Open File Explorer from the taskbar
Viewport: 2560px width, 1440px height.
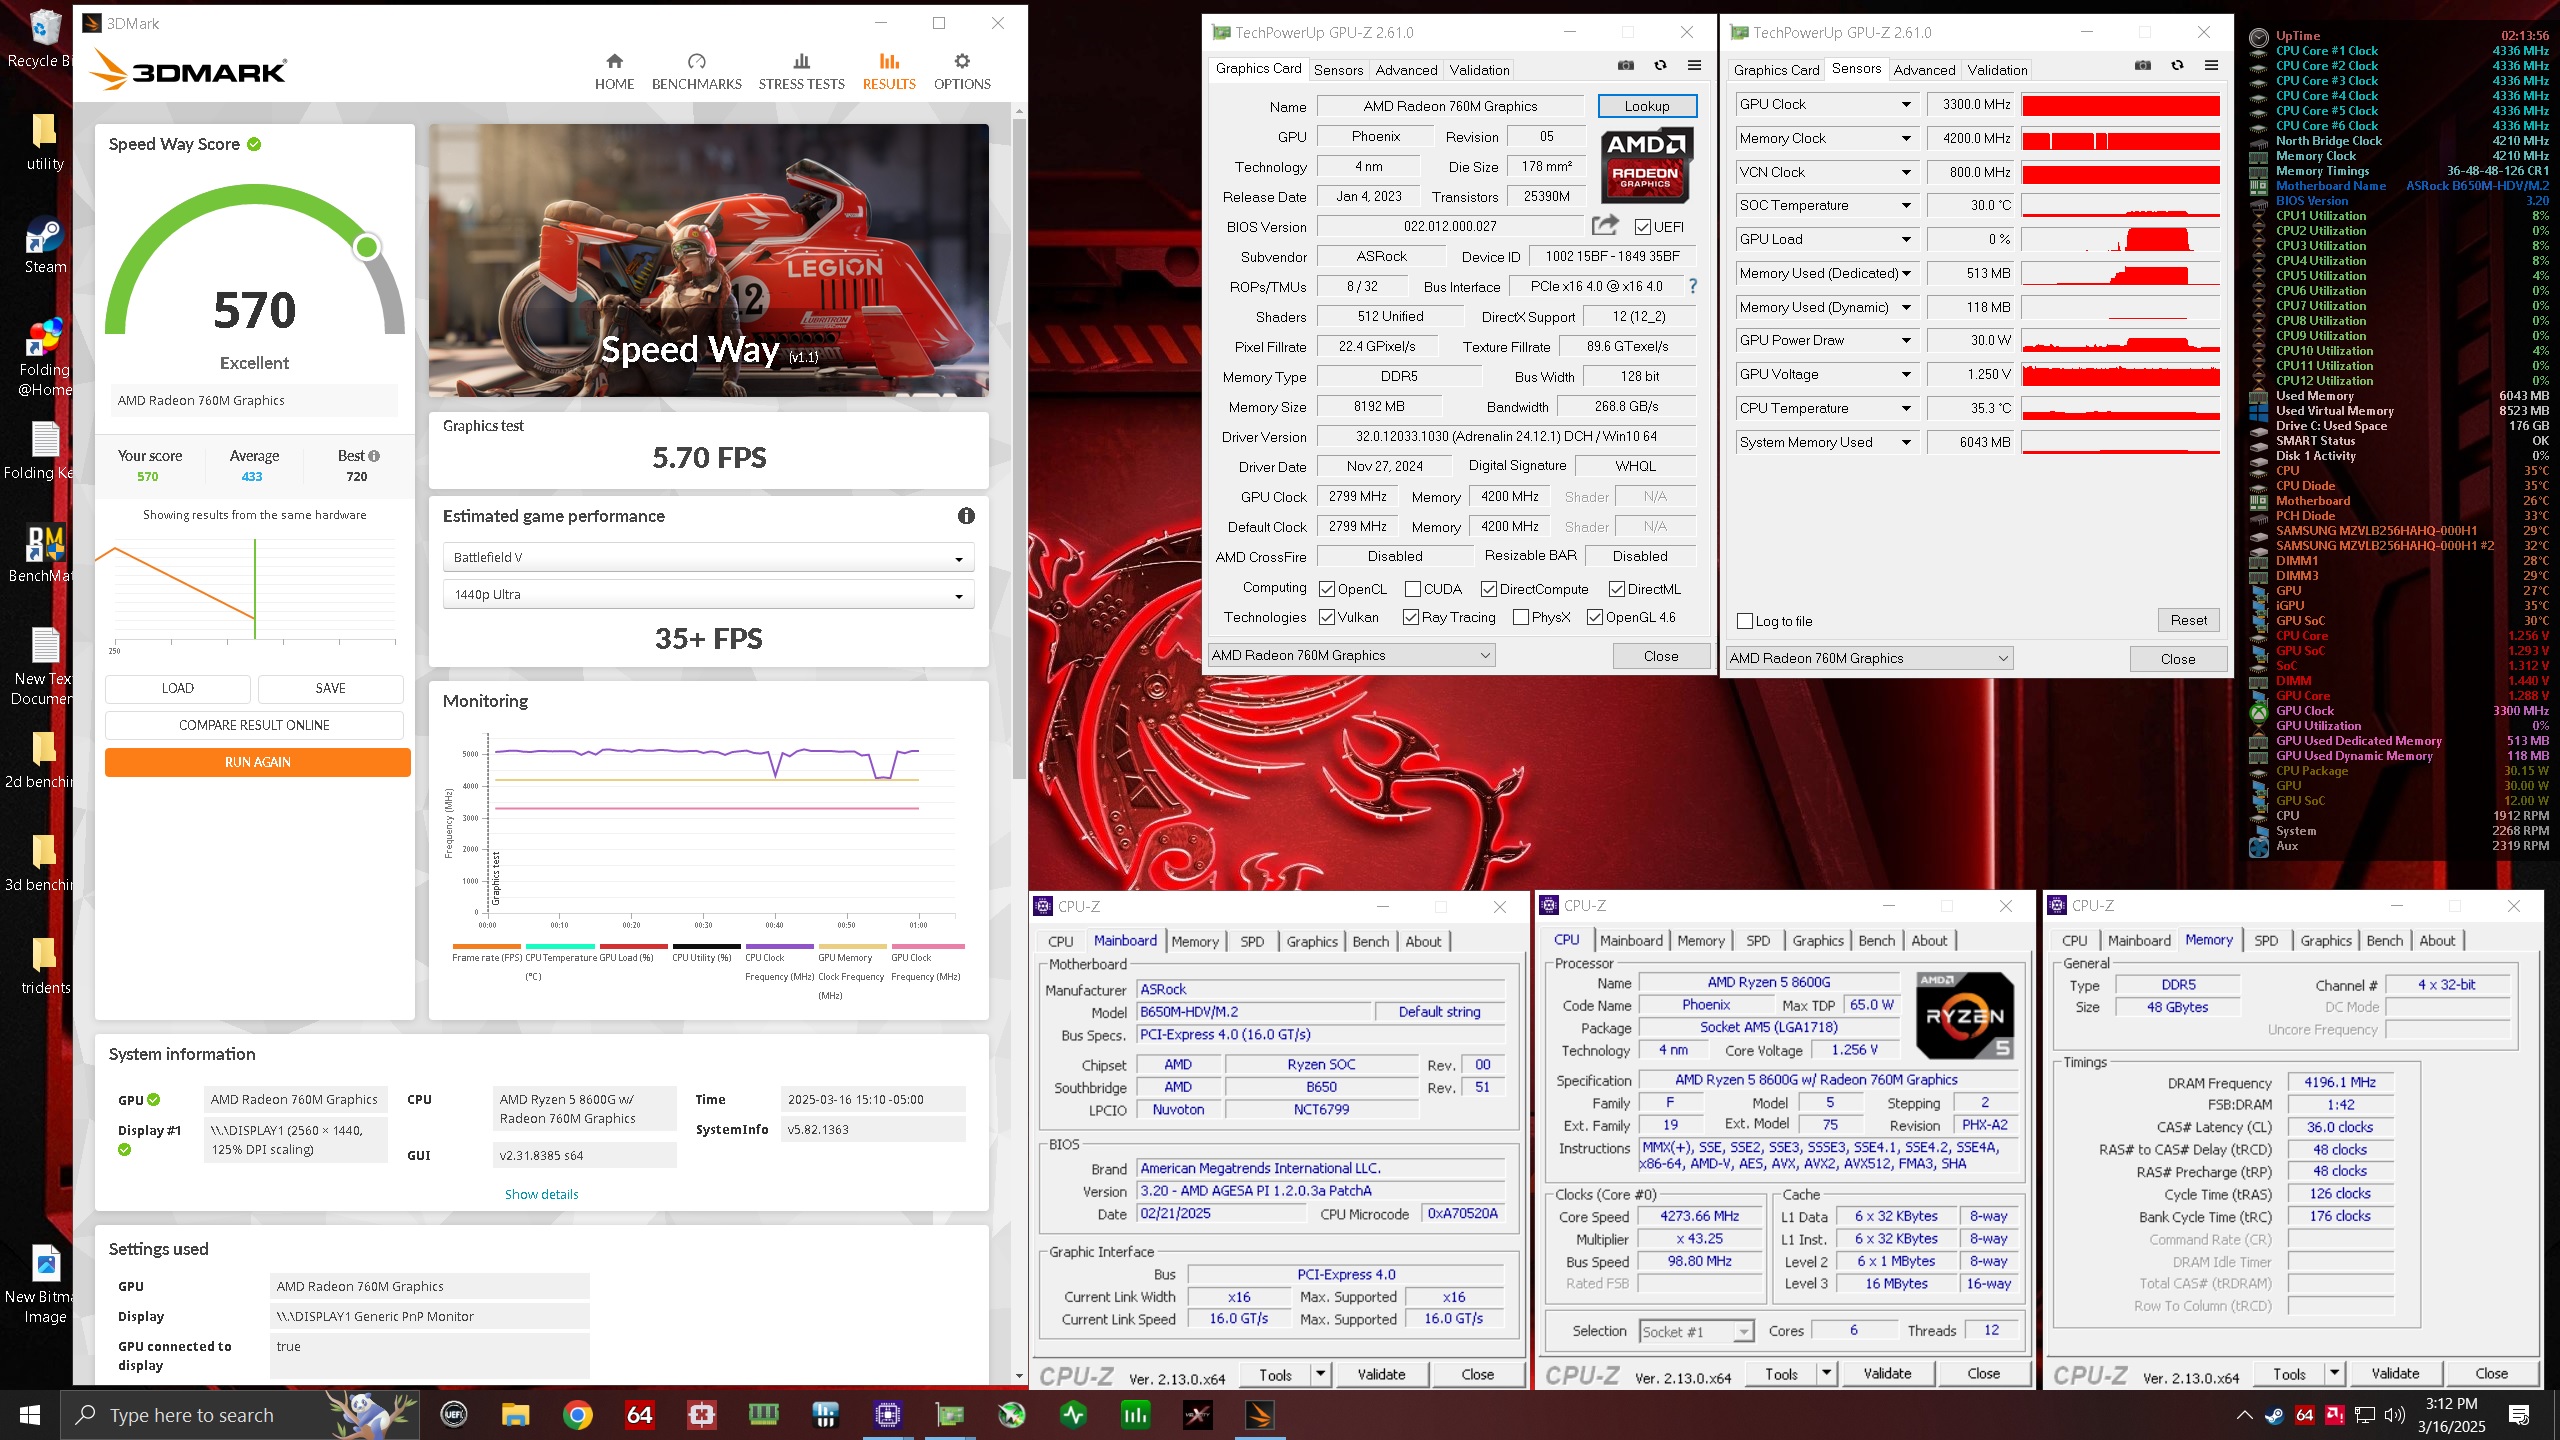tap(515, 1415)
